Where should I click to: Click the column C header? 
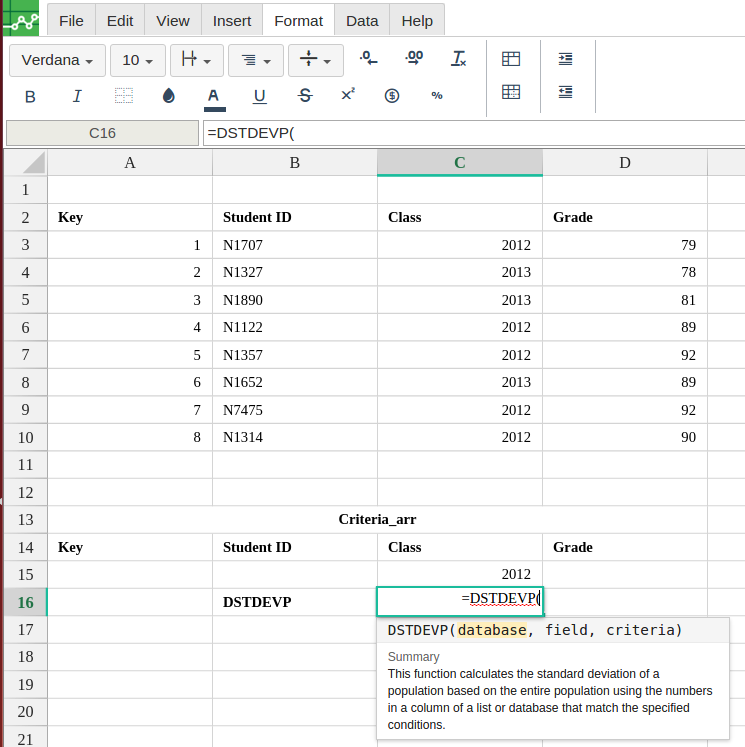coord(459,163)
